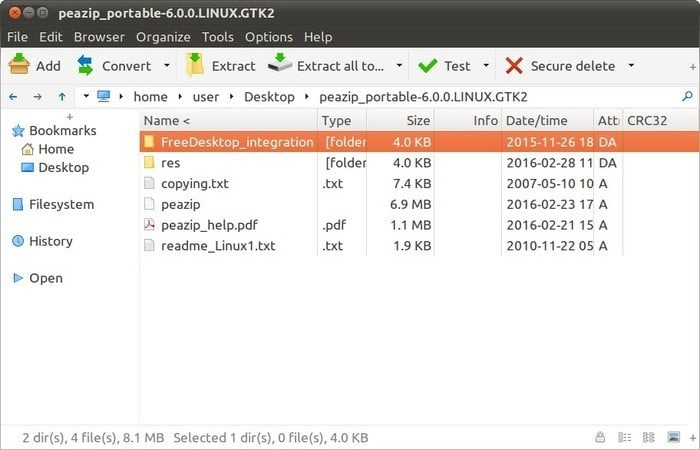Open the Convert dropdown arrow

167,66
